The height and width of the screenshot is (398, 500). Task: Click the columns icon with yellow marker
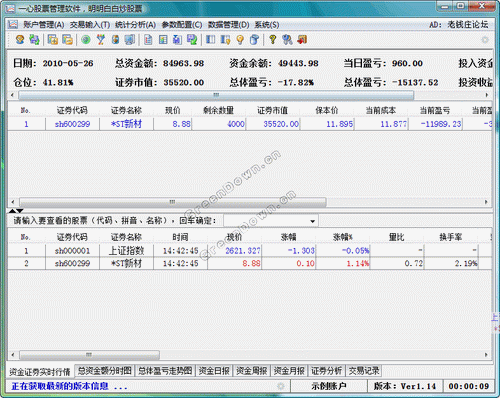pos(225,40)
